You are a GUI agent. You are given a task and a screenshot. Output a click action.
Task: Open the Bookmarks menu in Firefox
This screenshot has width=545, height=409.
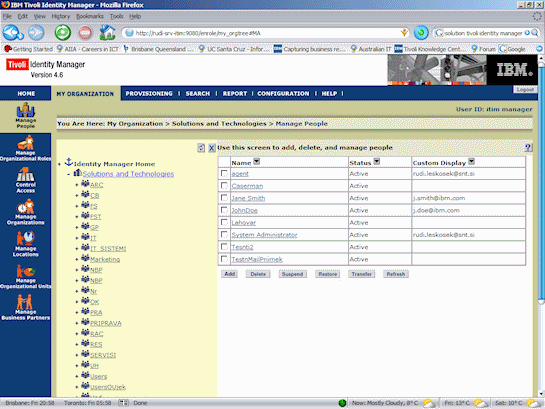[x=90, y=16]
